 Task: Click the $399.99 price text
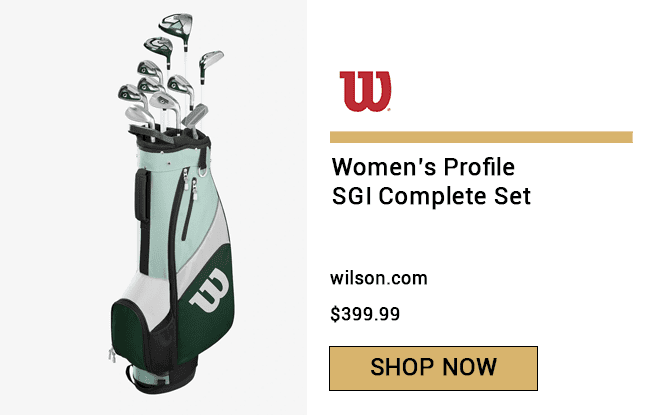pyautogui.click(x=365, y=314)
